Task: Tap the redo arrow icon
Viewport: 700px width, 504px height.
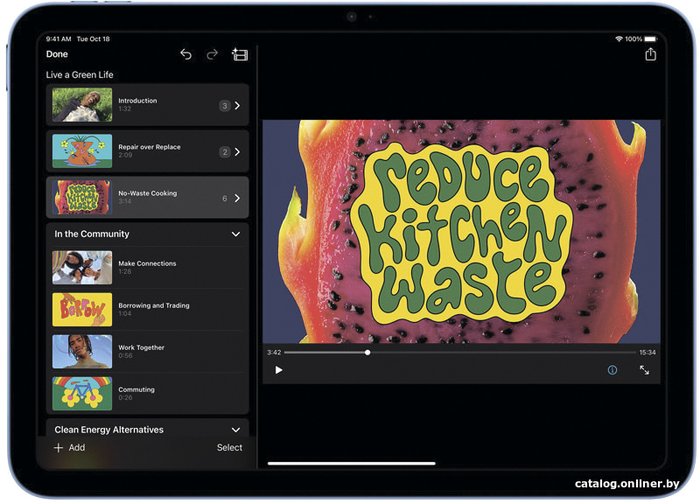Action: click(212, 54)
